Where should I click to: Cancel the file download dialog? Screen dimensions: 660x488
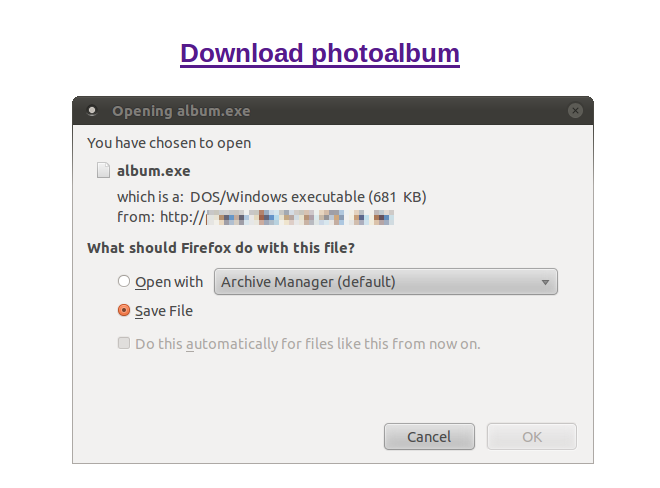pyautogui.click(x=429, y=437)
